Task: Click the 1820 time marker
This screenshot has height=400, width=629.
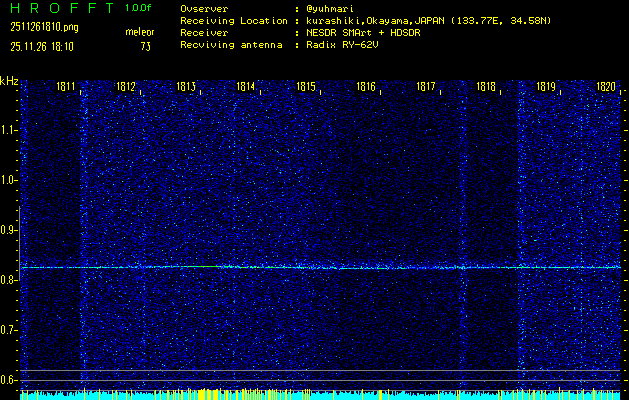Action: (x=605, y=87)
